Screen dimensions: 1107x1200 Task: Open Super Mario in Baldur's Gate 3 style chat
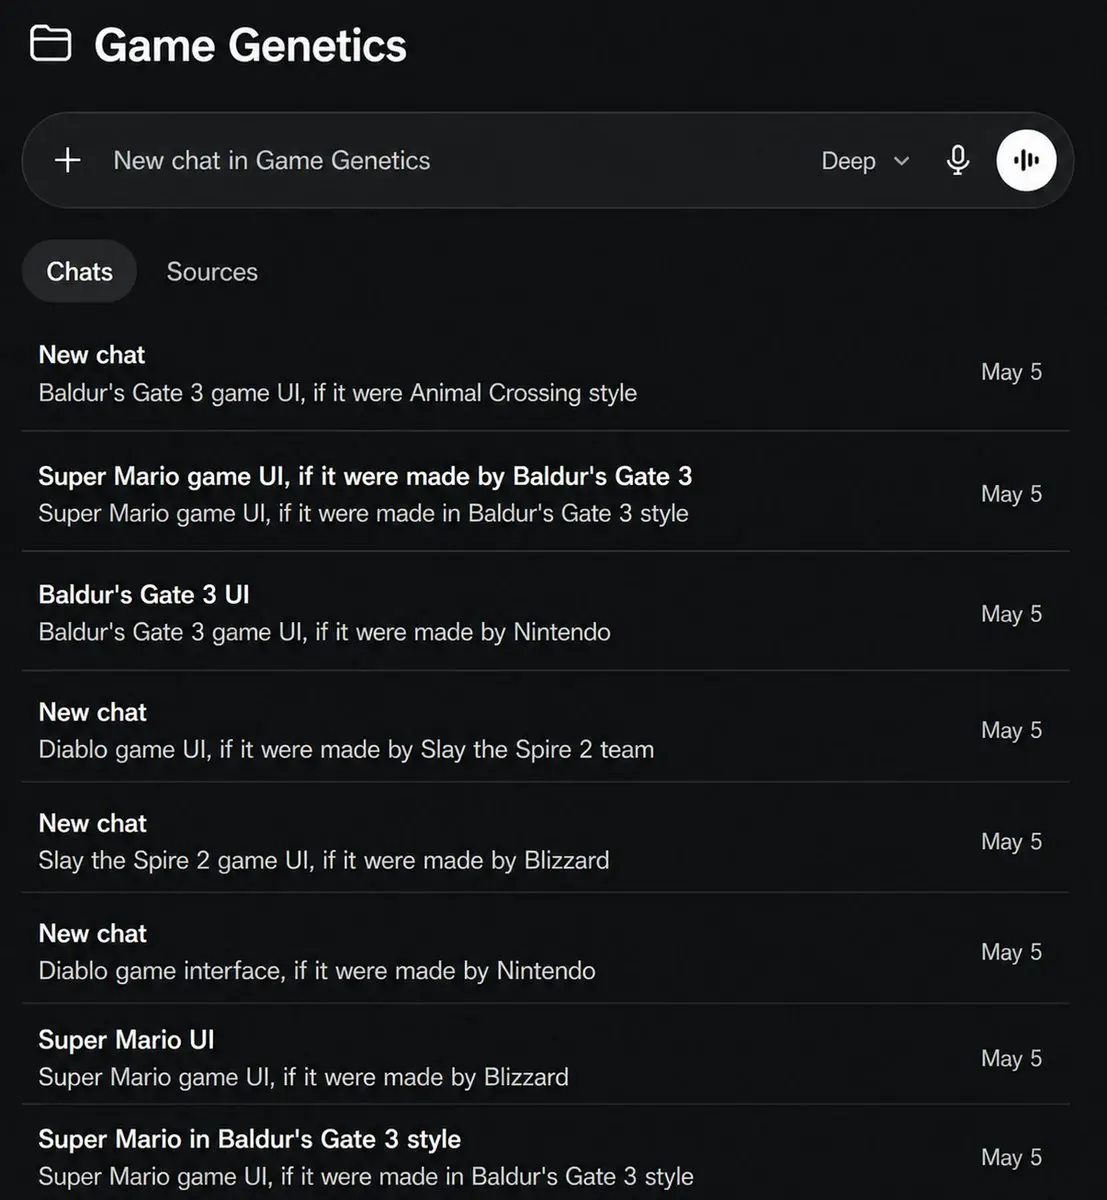coord(545,1155)
